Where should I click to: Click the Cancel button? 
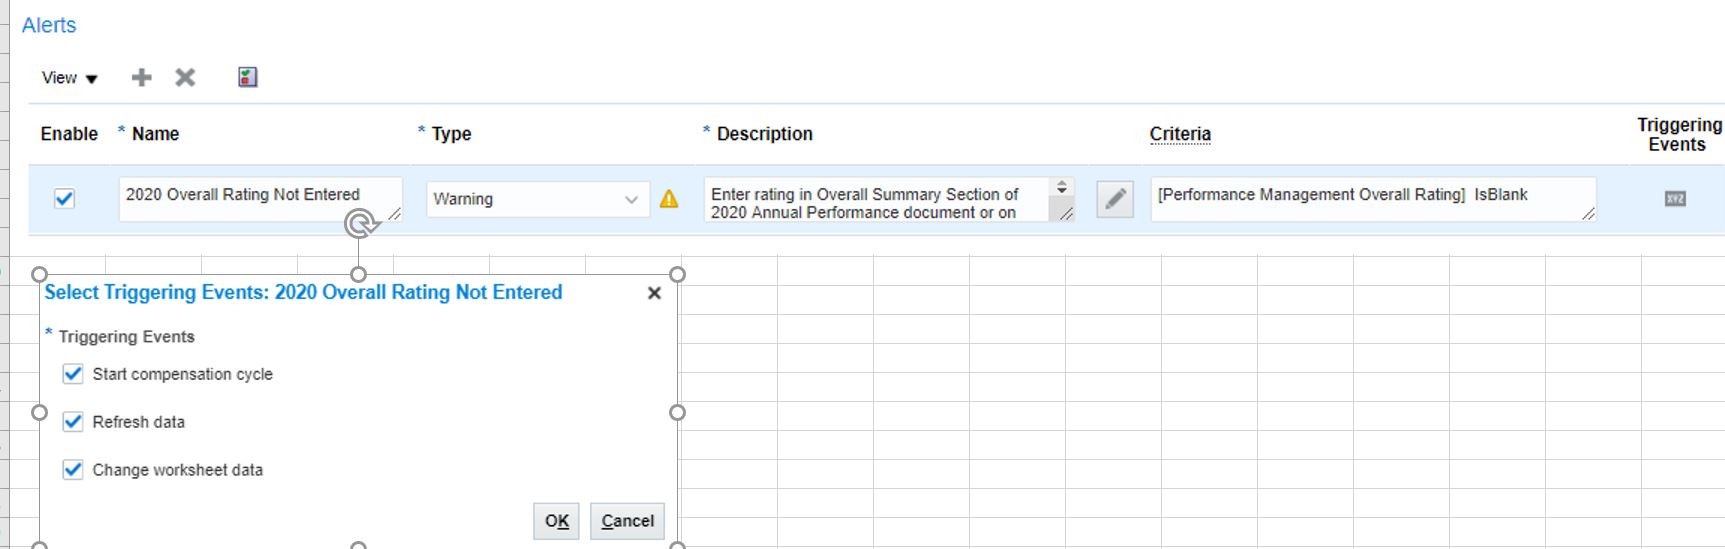tap(627, 521)
